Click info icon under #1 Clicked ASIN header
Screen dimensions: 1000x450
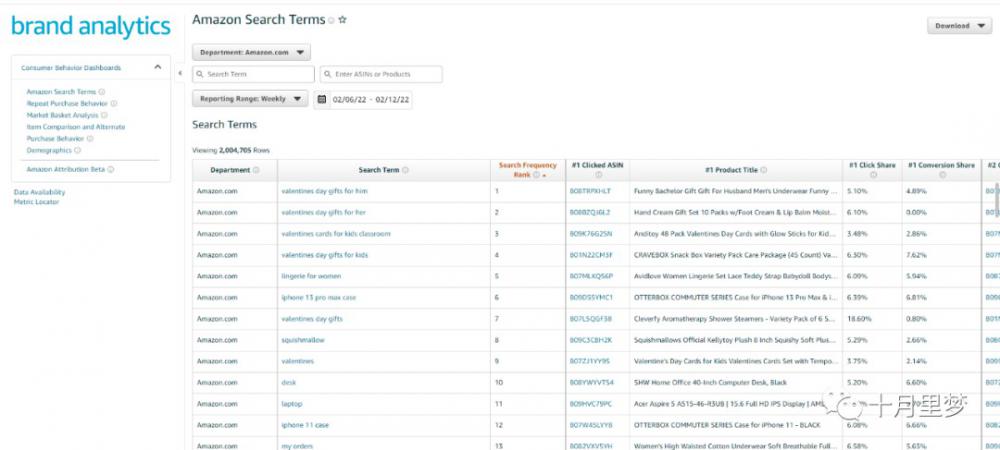(598, 175)
